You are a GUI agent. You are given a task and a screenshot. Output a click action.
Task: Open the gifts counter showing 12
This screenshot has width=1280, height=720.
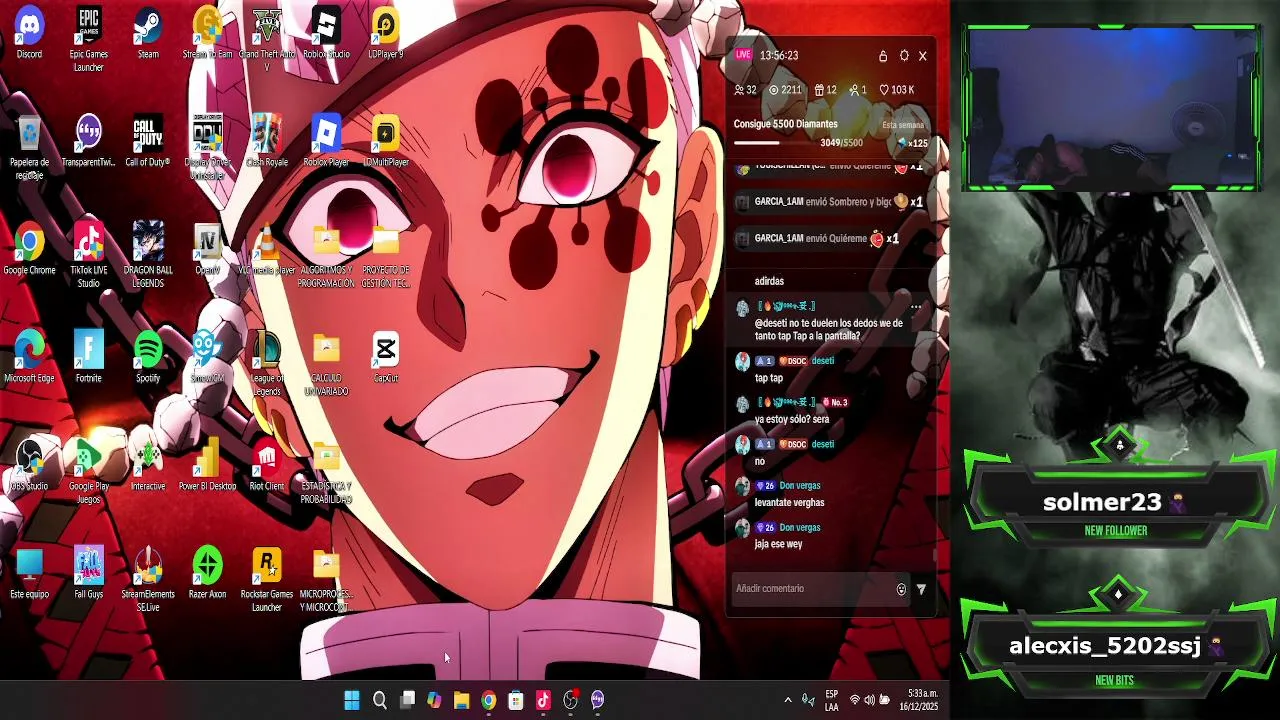825,90
